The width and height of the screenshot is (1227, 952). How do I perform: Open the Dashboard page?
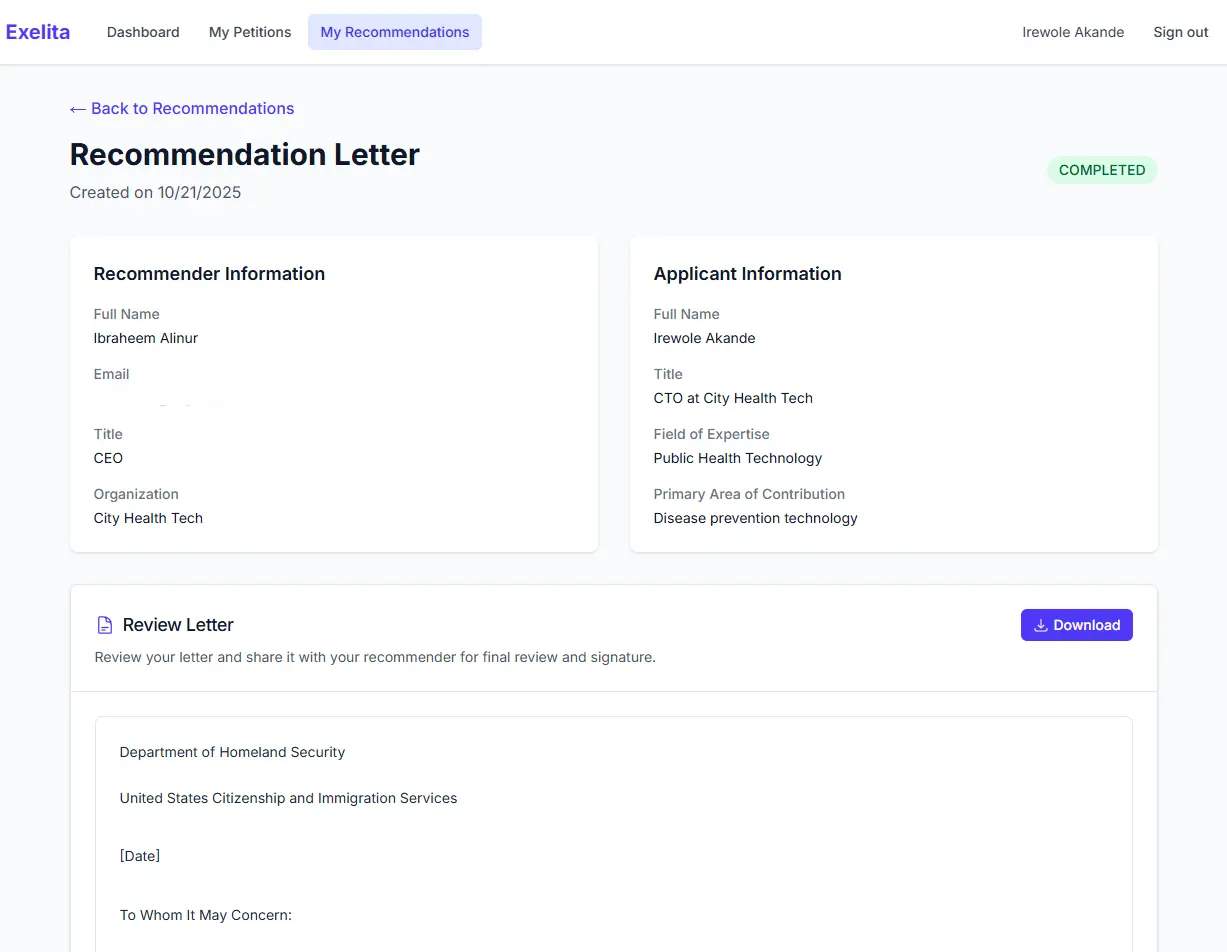point(143,32)
